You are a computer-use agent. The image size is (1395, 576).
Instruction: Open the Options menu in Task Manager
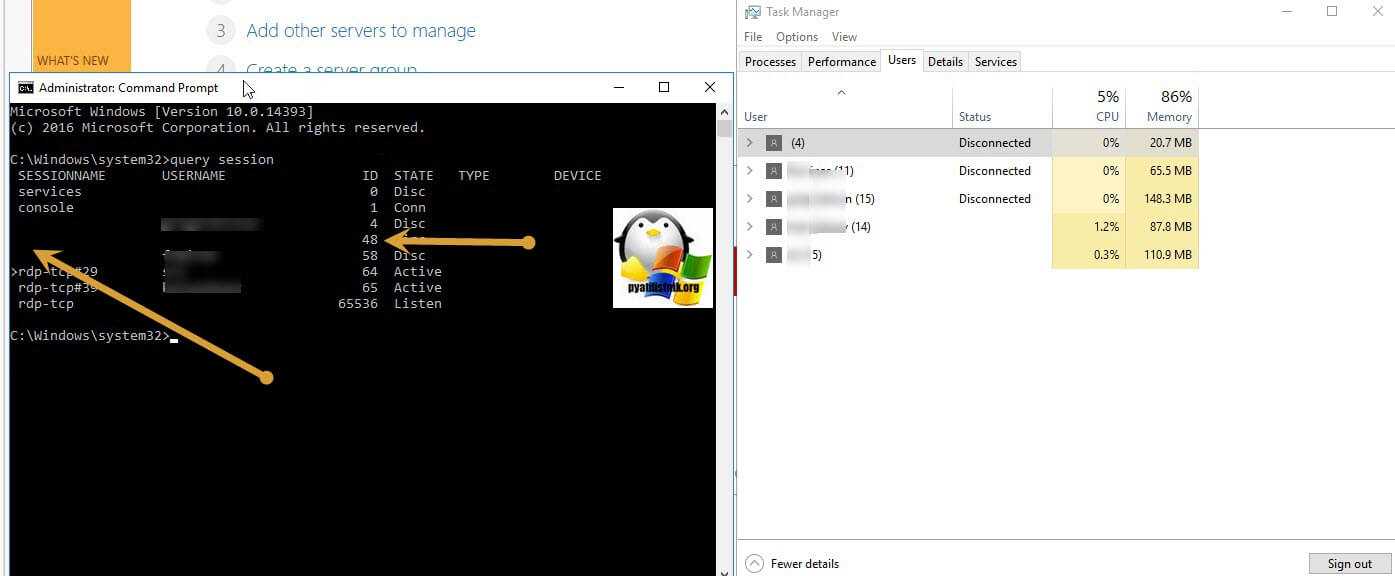pyautogui.click(x=796, y=37)
